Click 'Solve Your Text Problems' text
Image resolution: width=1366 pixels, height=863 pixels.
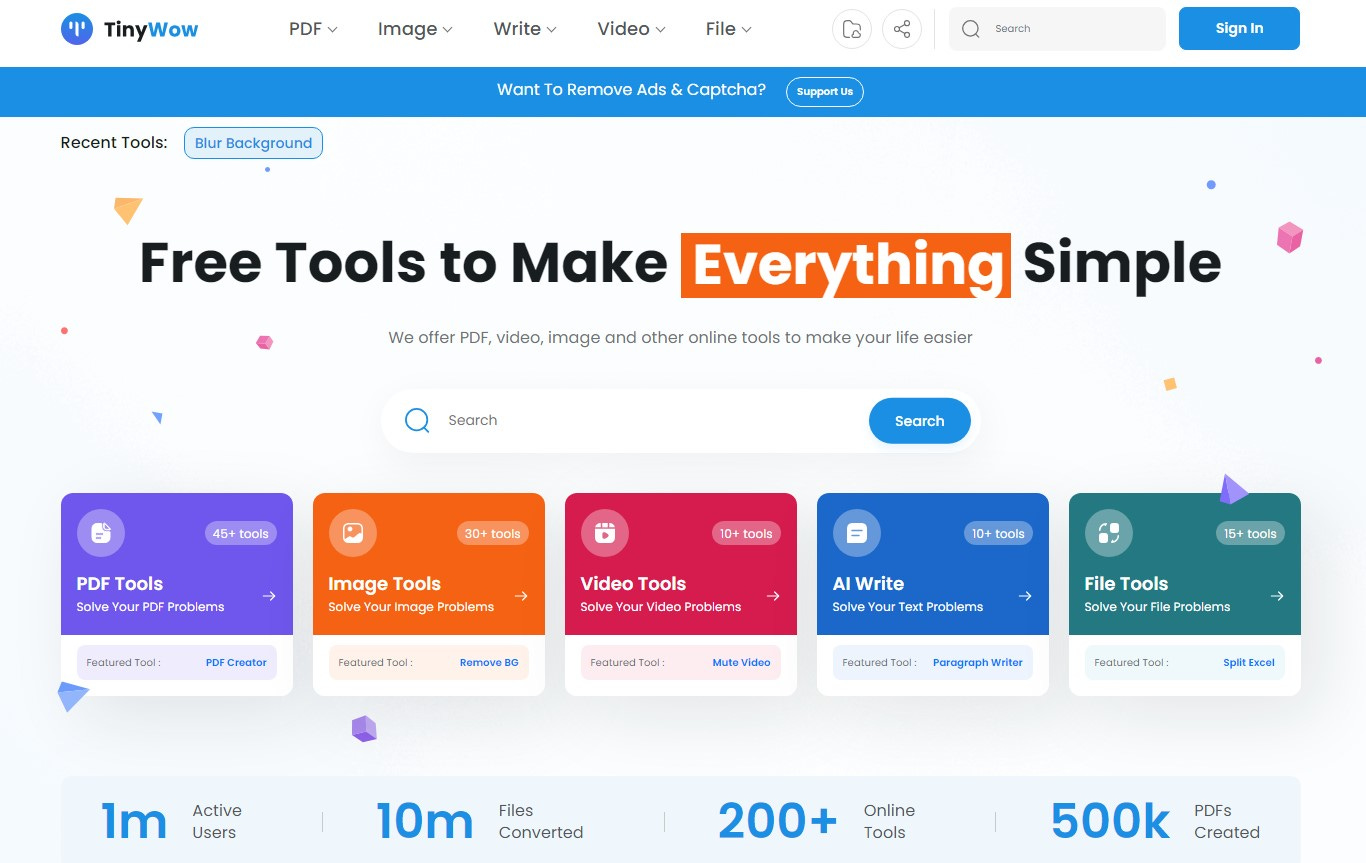908,607
